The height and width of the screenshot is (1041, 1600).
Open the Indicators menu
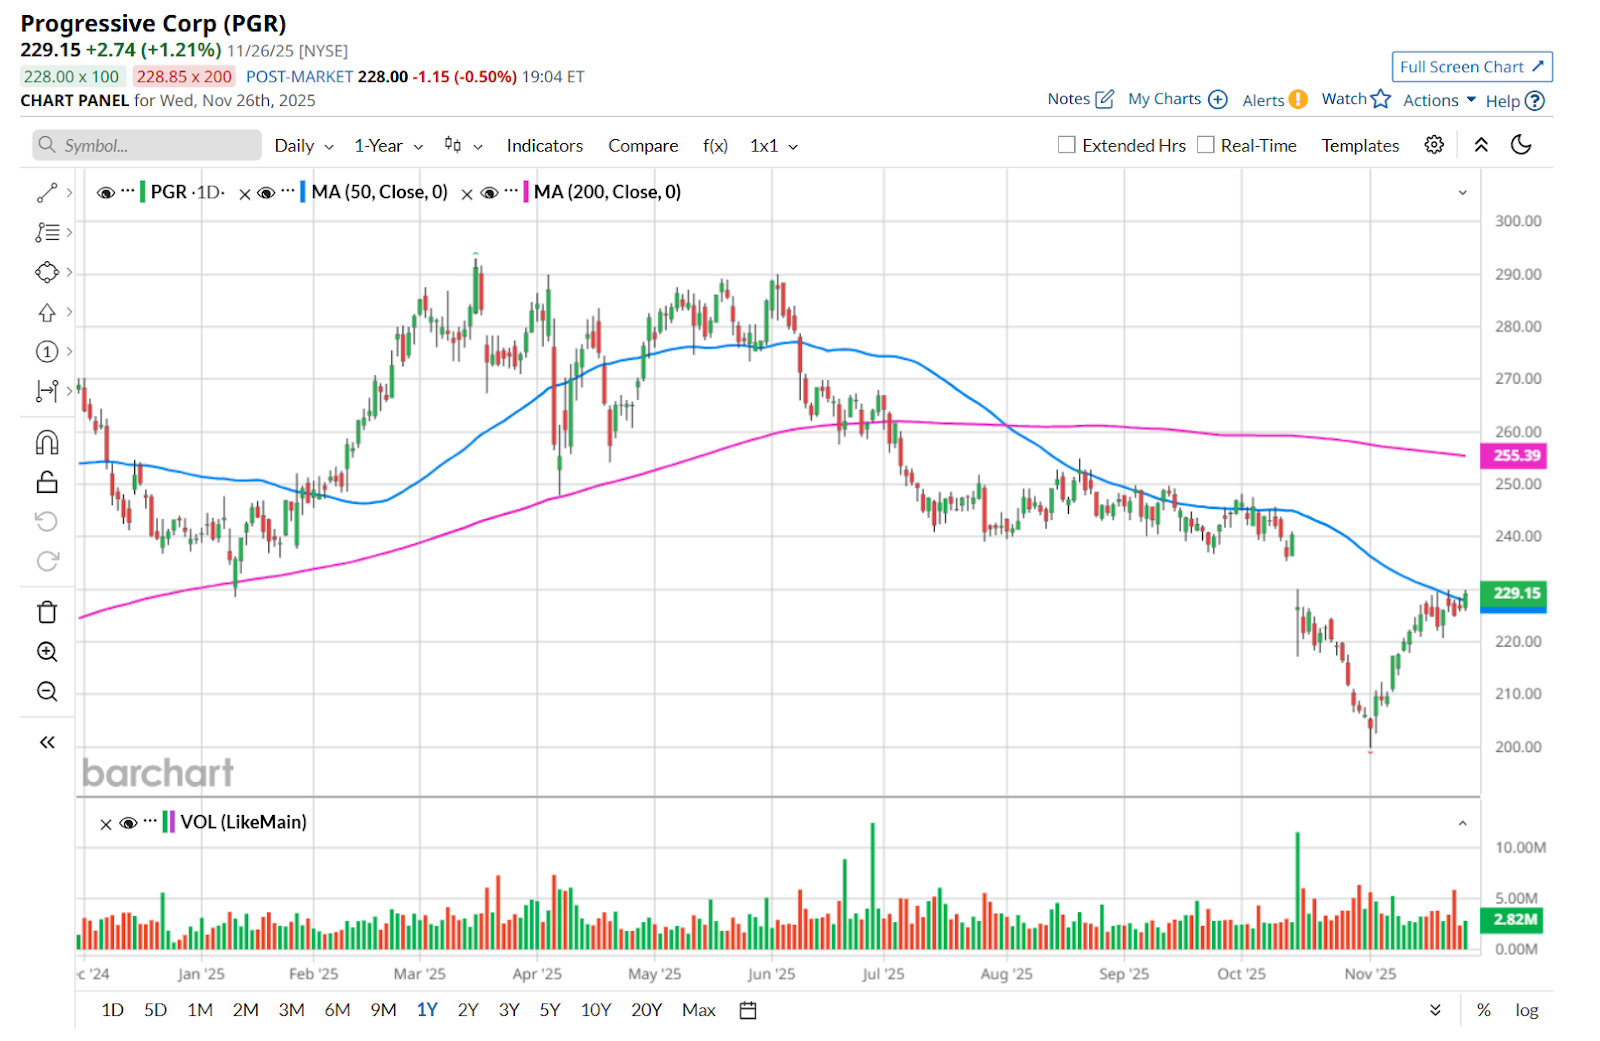[x=545, y=146]
